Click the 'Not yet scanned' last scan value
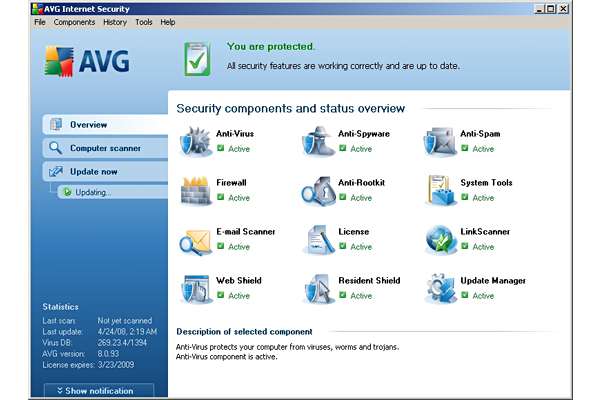The height and width of the screenshot is (400, 600). click(125, 321)
